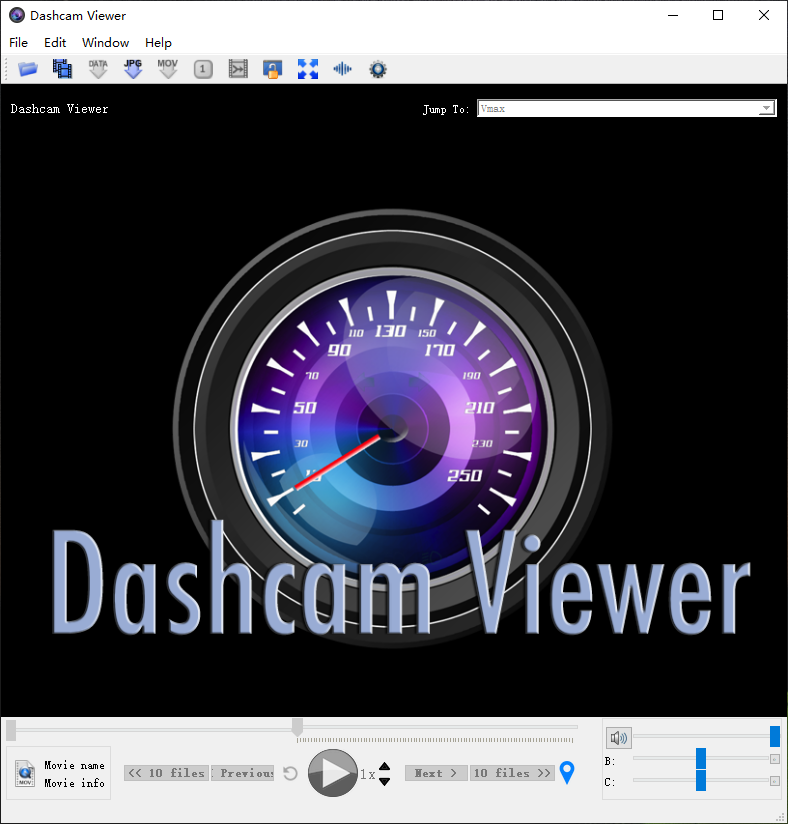Screen dimensions: 788x824
Task: Click the 'Movie name' label
Action: [x=74, y=765]
